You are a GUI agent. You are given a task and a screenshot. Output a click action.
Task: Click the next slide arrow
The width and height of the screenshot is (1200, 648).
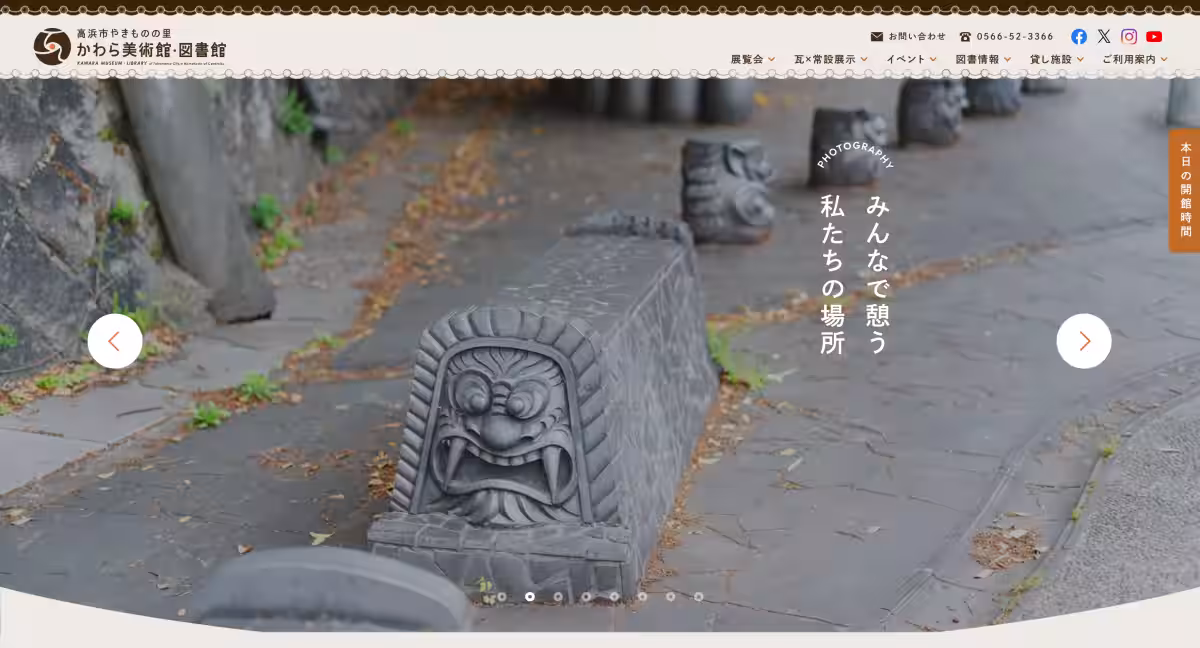pos(1084,341)
